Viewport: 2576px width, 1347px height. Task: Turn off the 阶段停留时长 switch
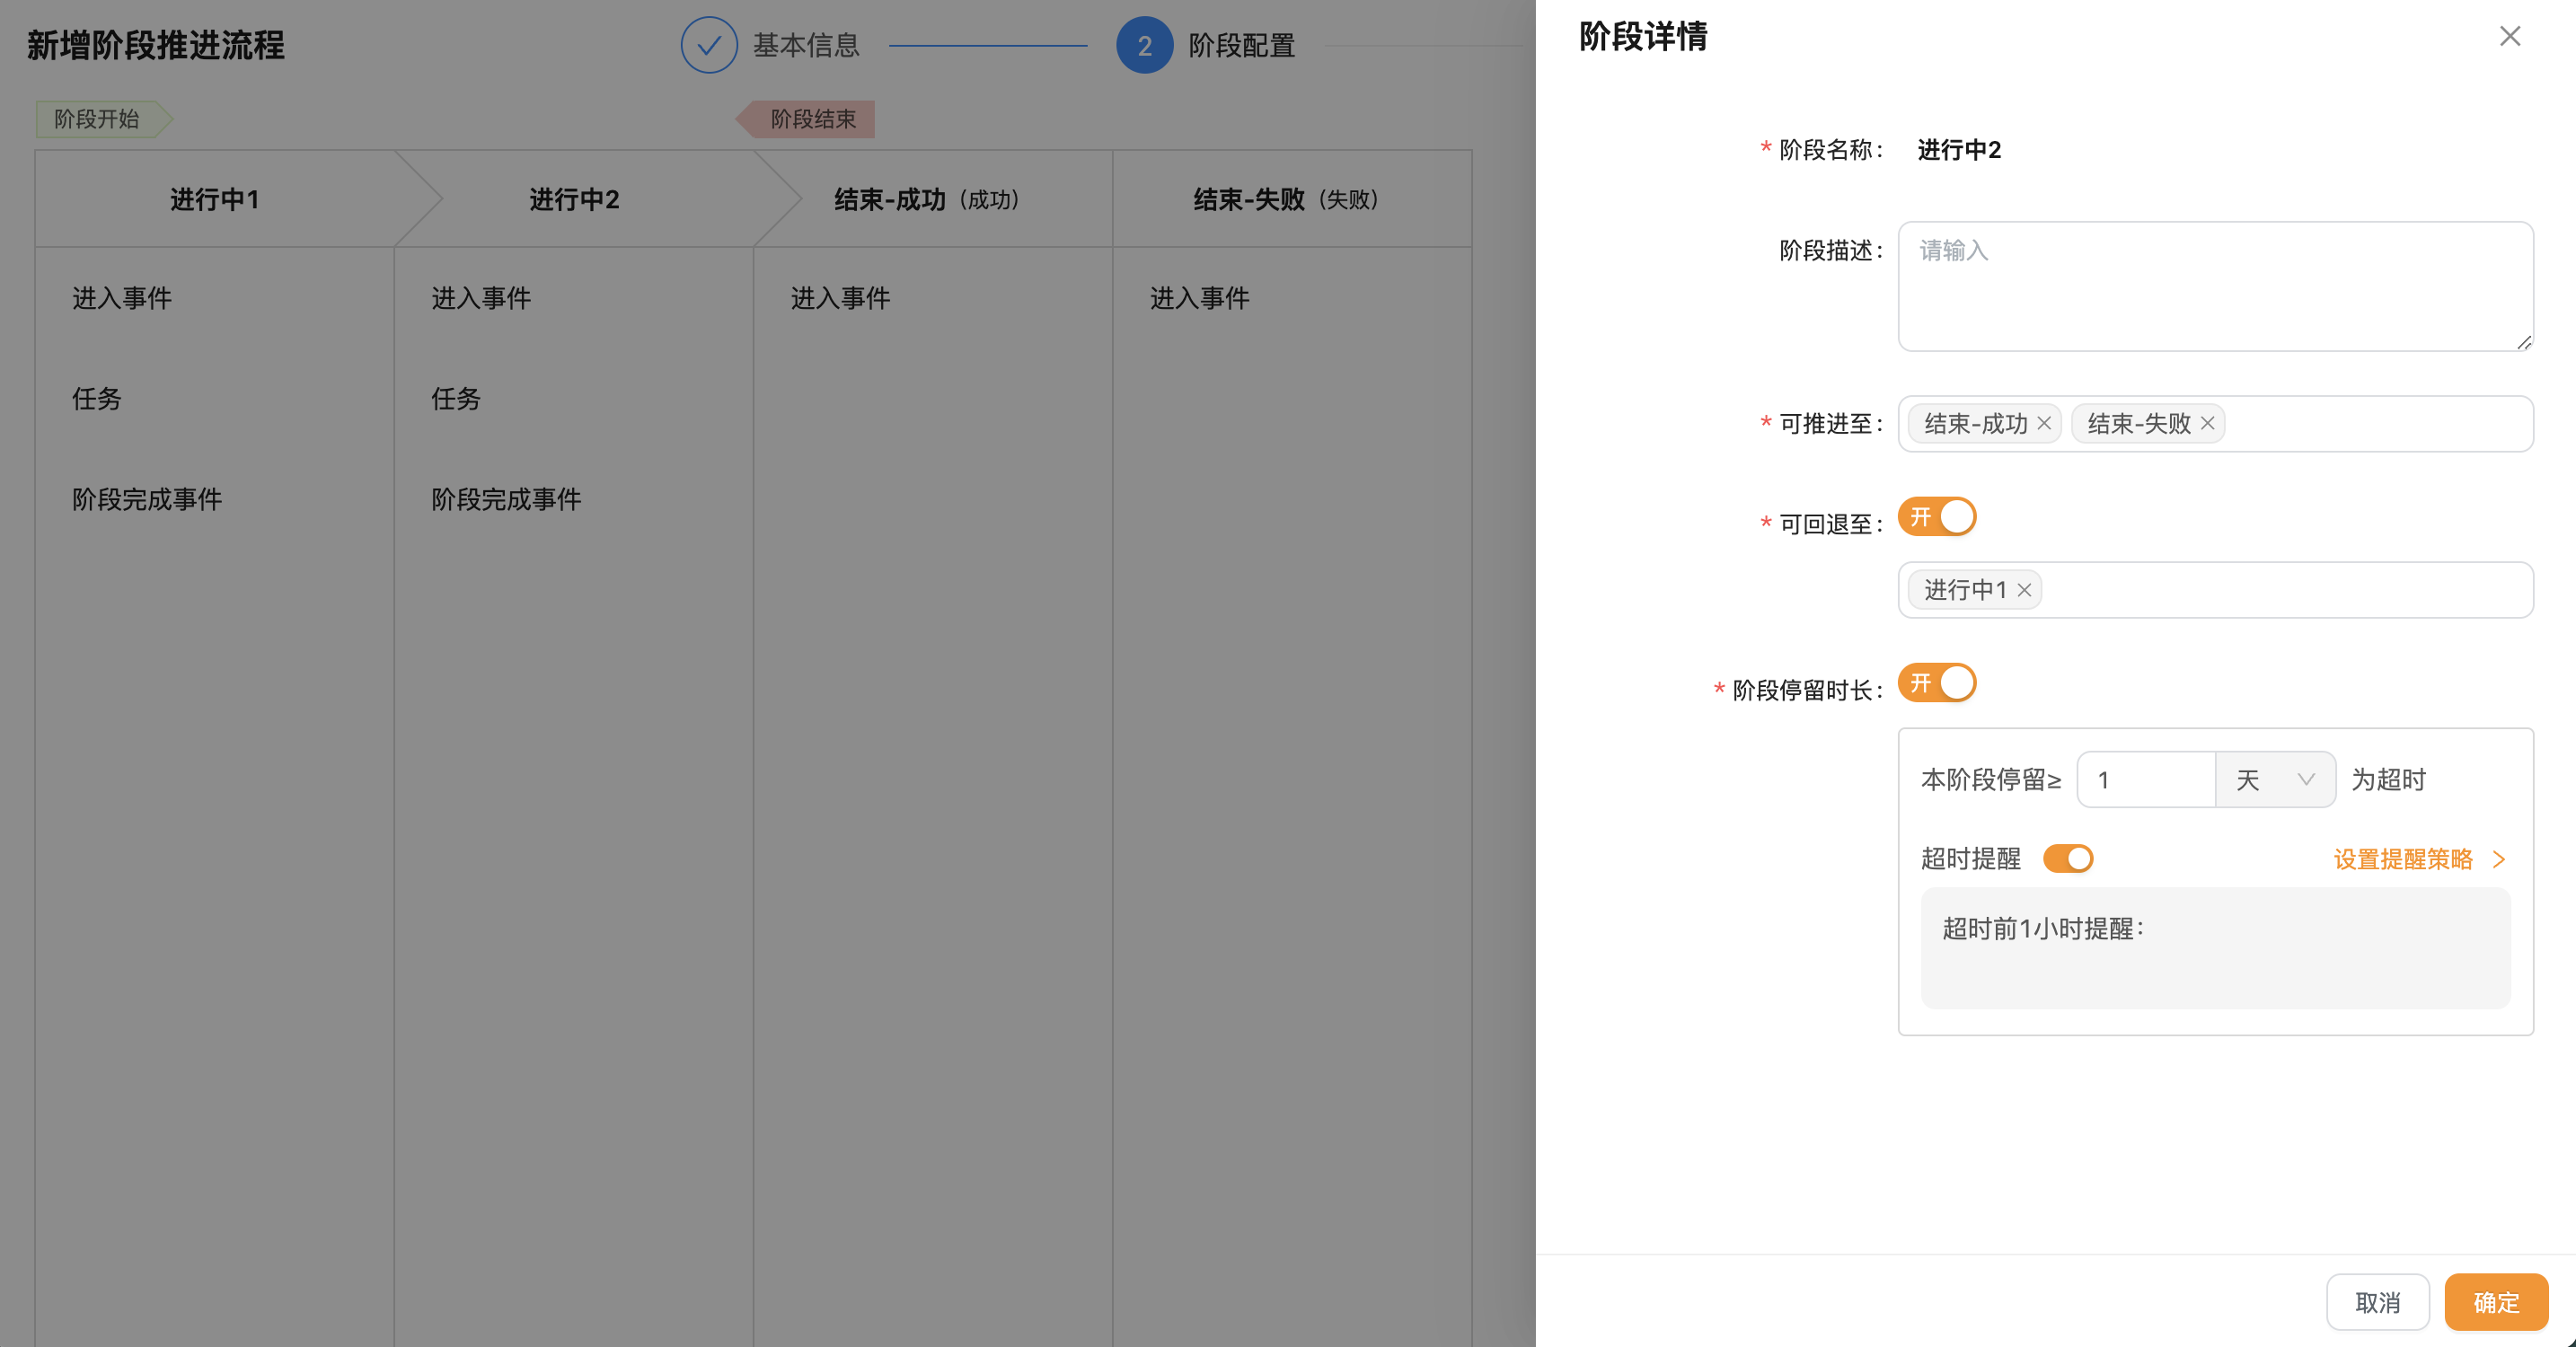(1937, 683)
